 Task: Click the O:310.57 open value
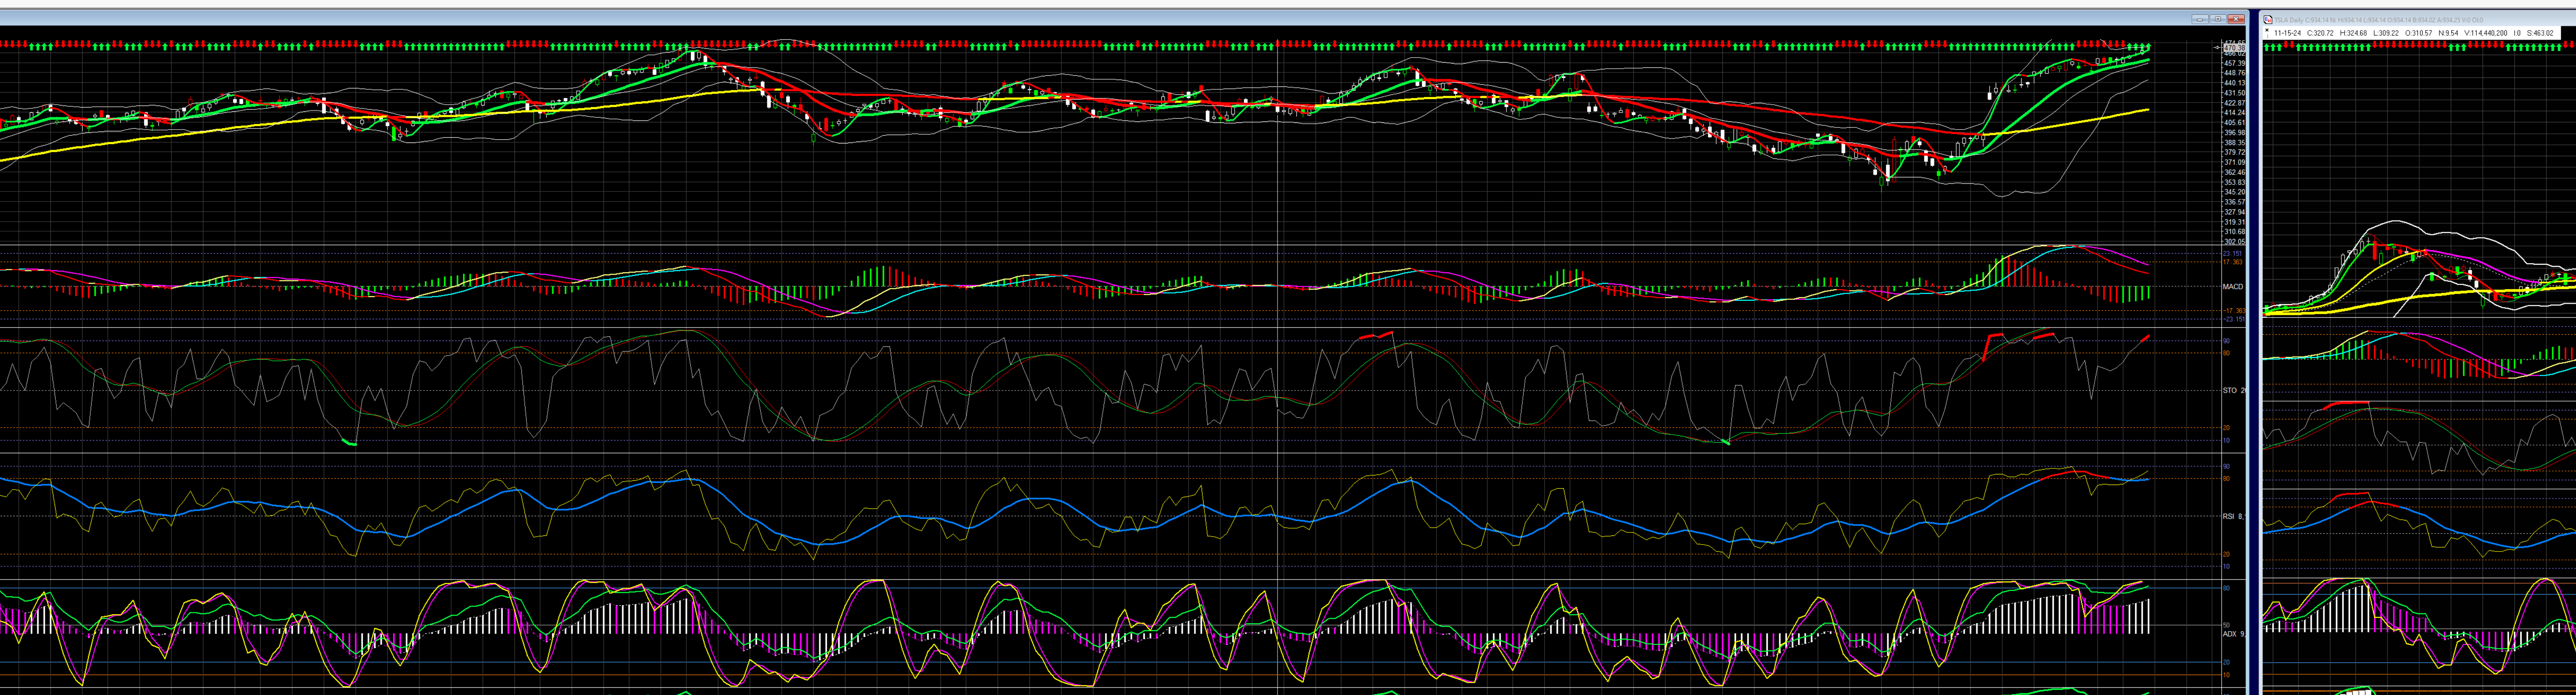2419,33
